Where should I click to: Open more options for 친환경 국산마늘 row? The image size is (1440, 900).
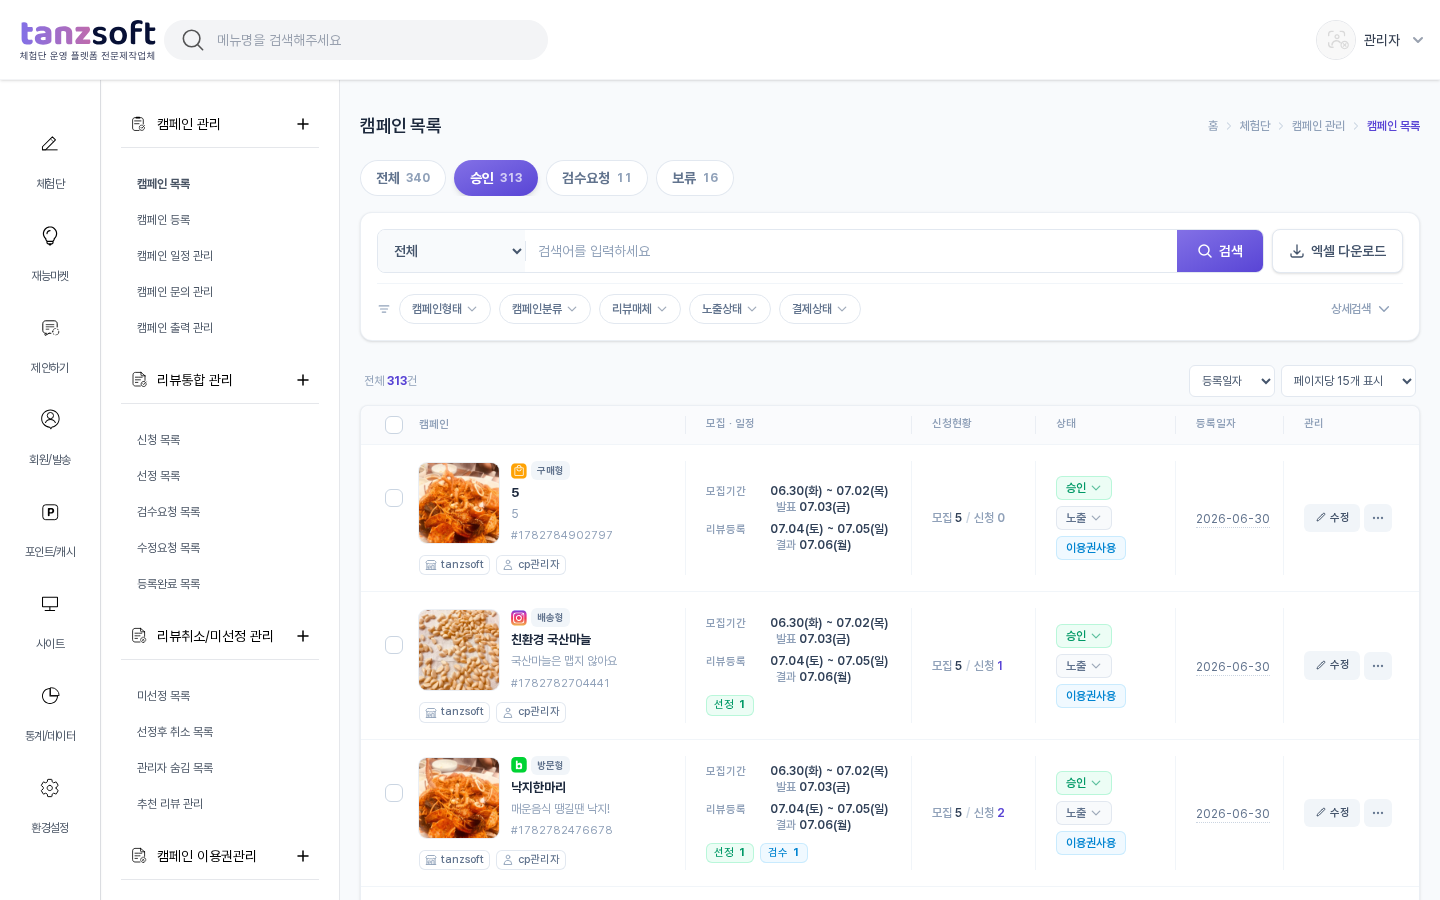coord(1378,666)
